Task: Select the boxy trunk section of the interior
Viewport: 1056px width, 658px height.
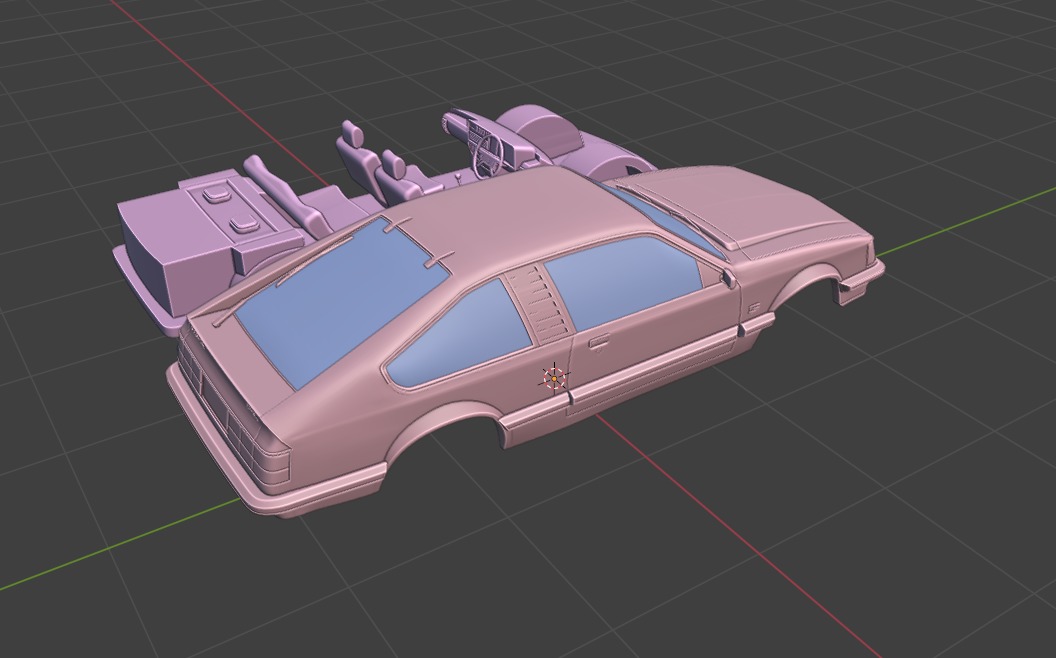Action: point(182,249)
